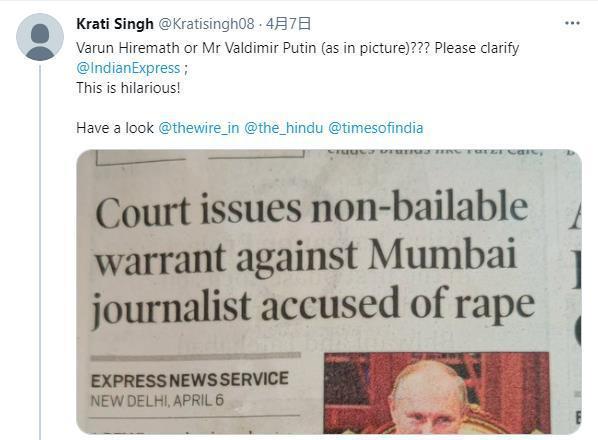The width and height of the screenshot is (598, 440).
Task: Open tweet permalink via the 4月7日 date
Action: coord(288,24)
